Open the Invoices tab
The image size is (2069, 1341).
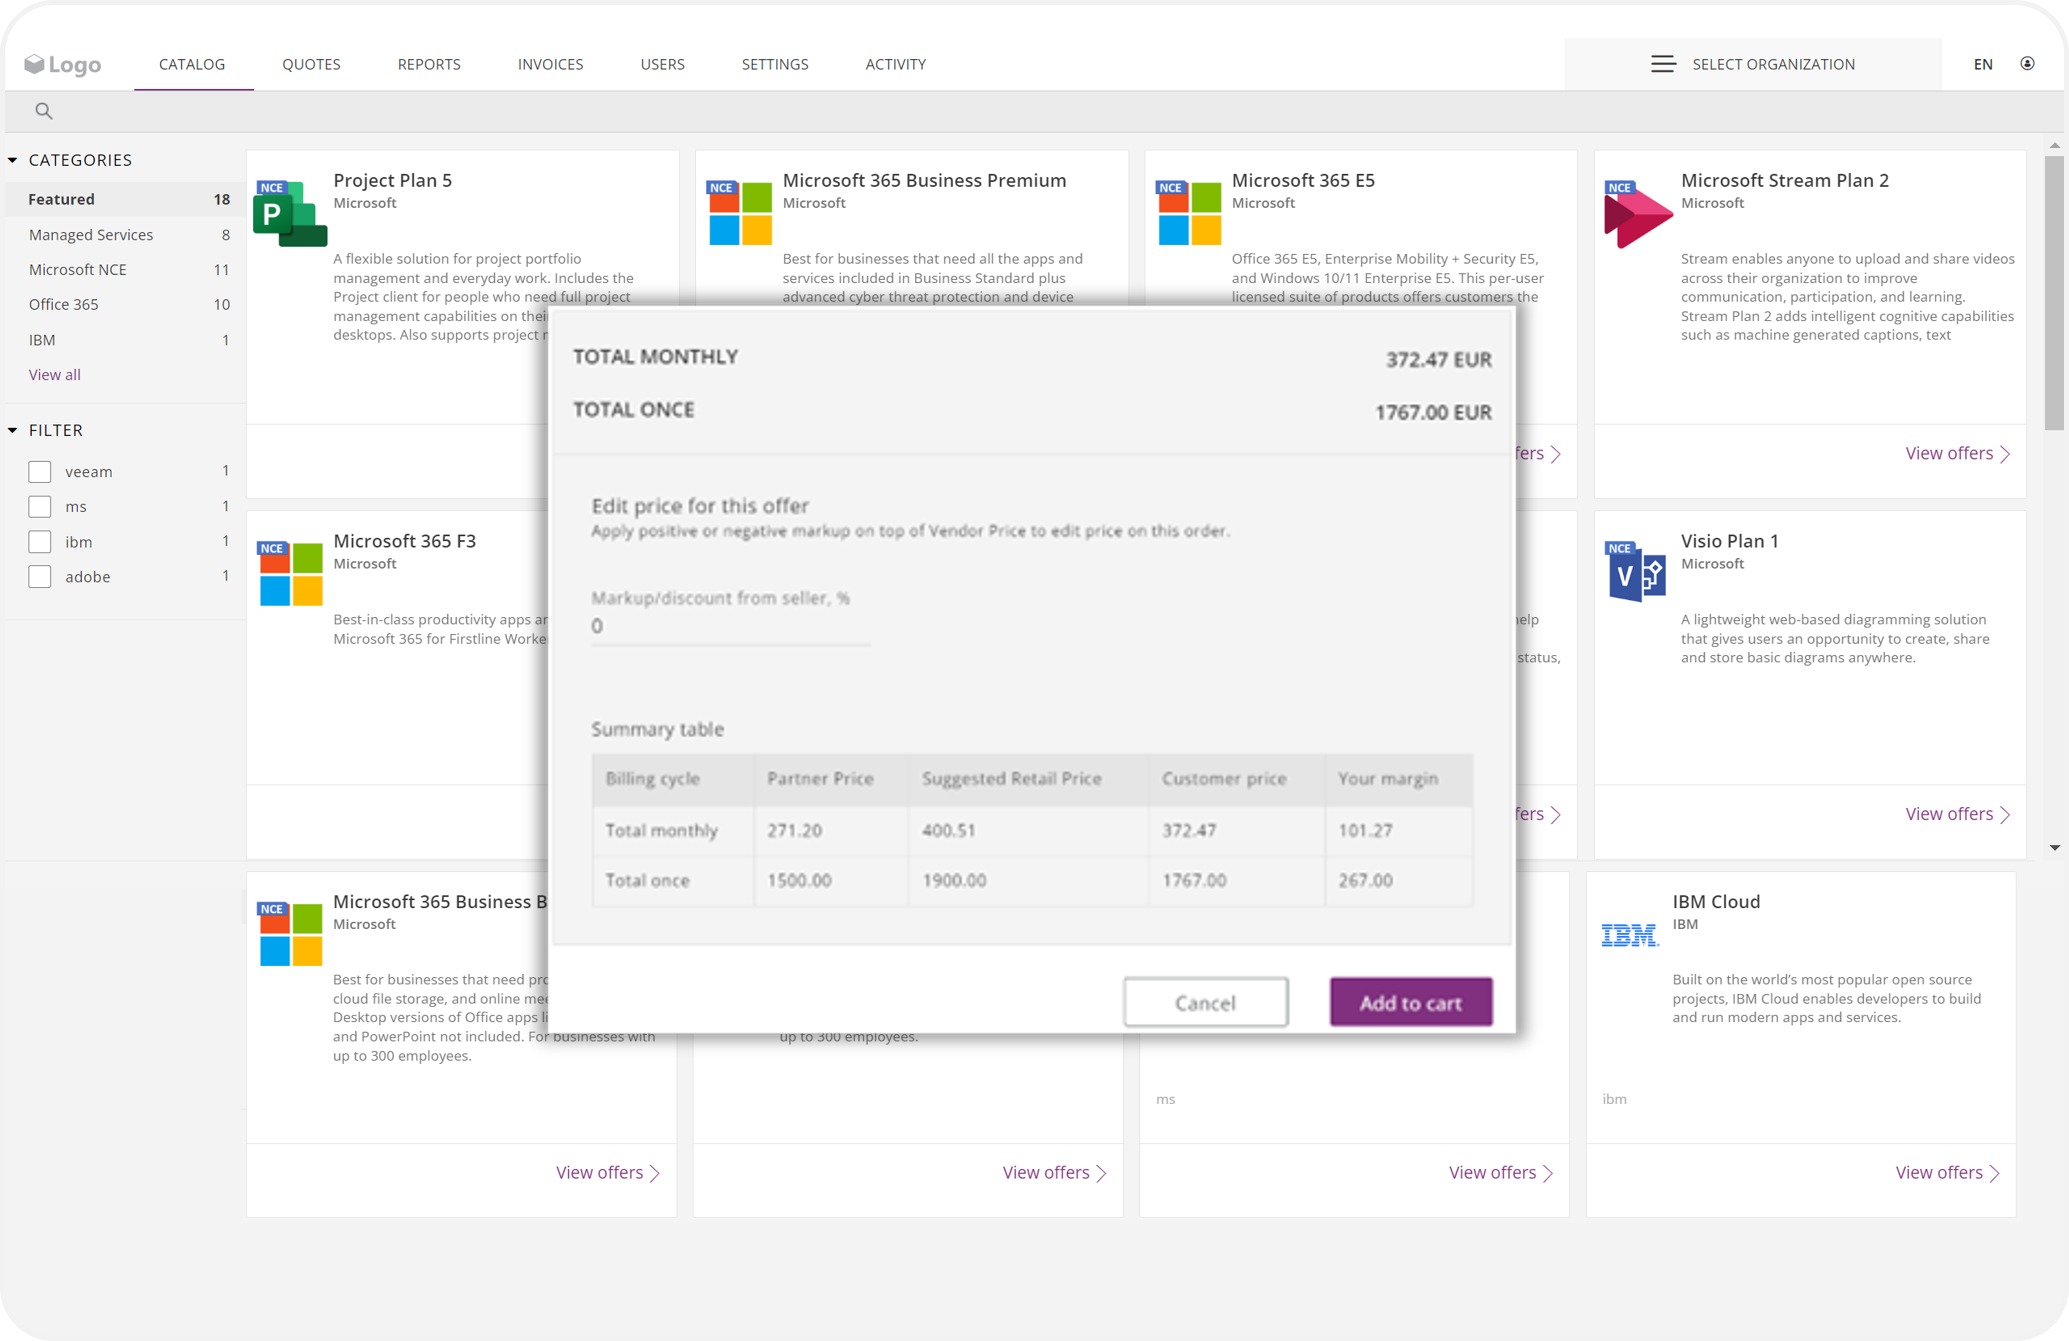[x=550, y=64]
